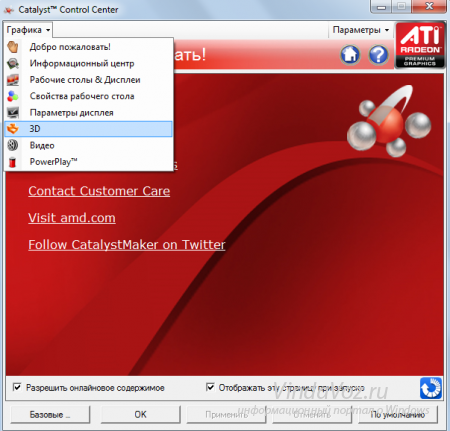Collapse the Графика dropdown menu
Screen dimensions: 450x431
[28, 30]
